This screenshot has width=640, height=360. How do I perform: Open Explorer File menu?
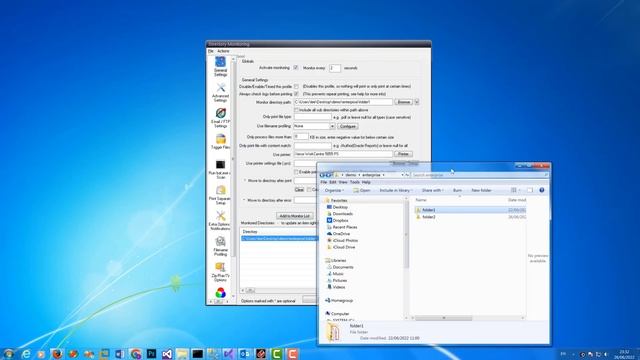(x=324, y=182)
